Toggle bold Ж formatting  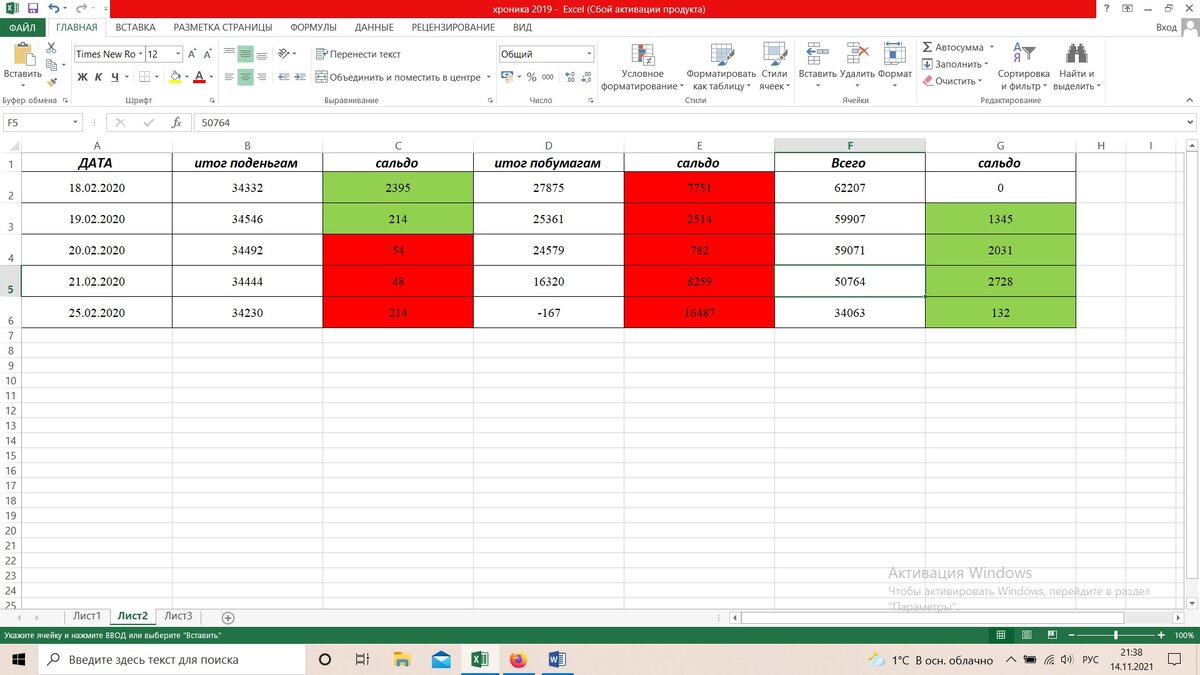[83, 77]
